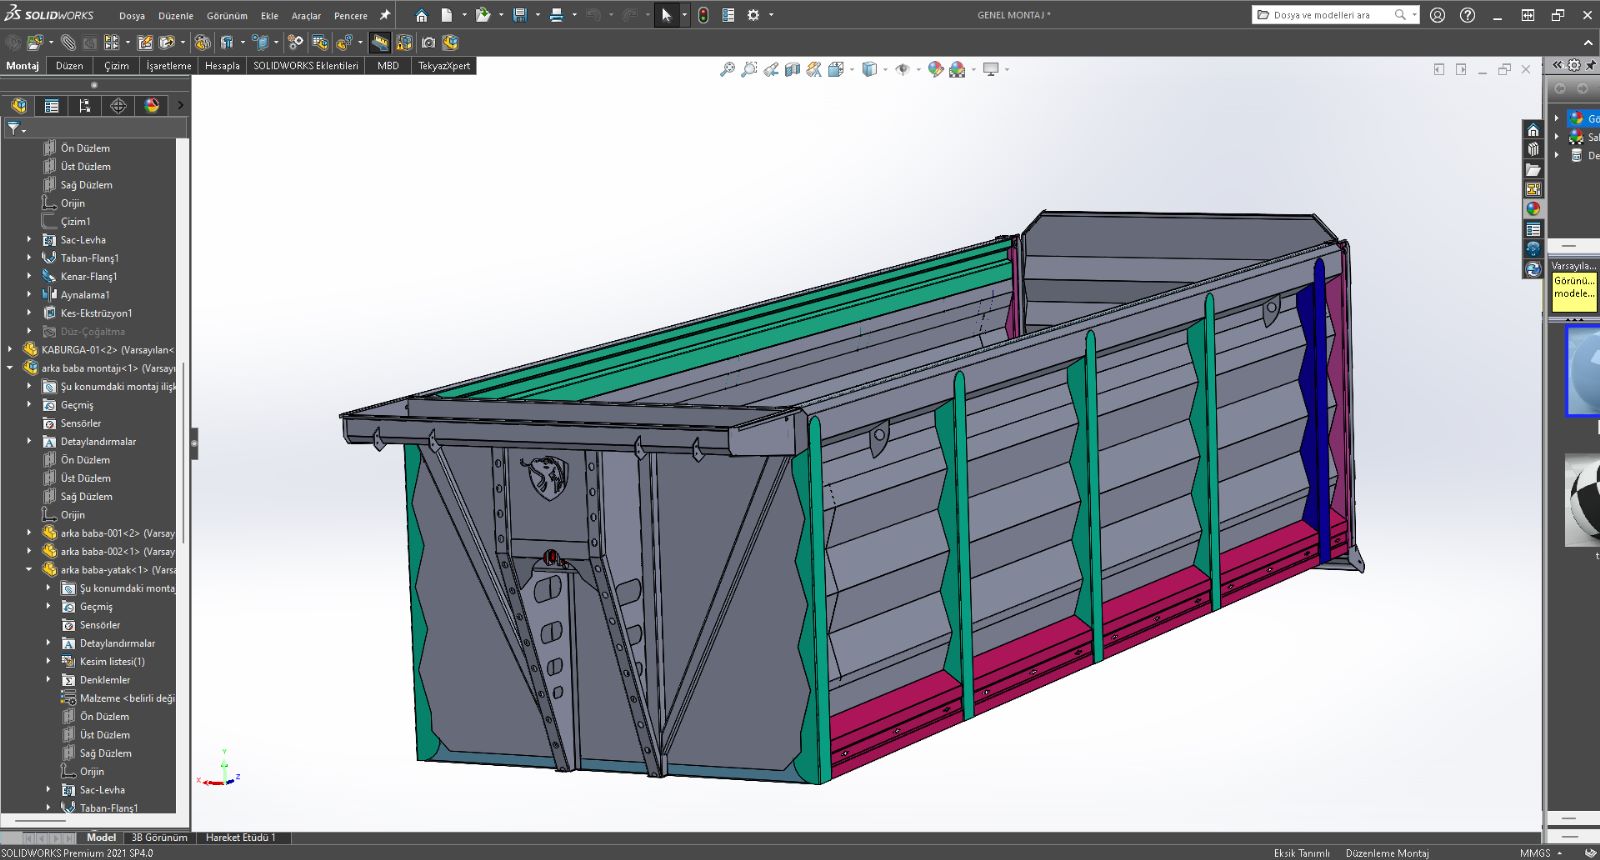Expand the KABURGA-01<2> component
1600x860 pixels.
[10, 350]
